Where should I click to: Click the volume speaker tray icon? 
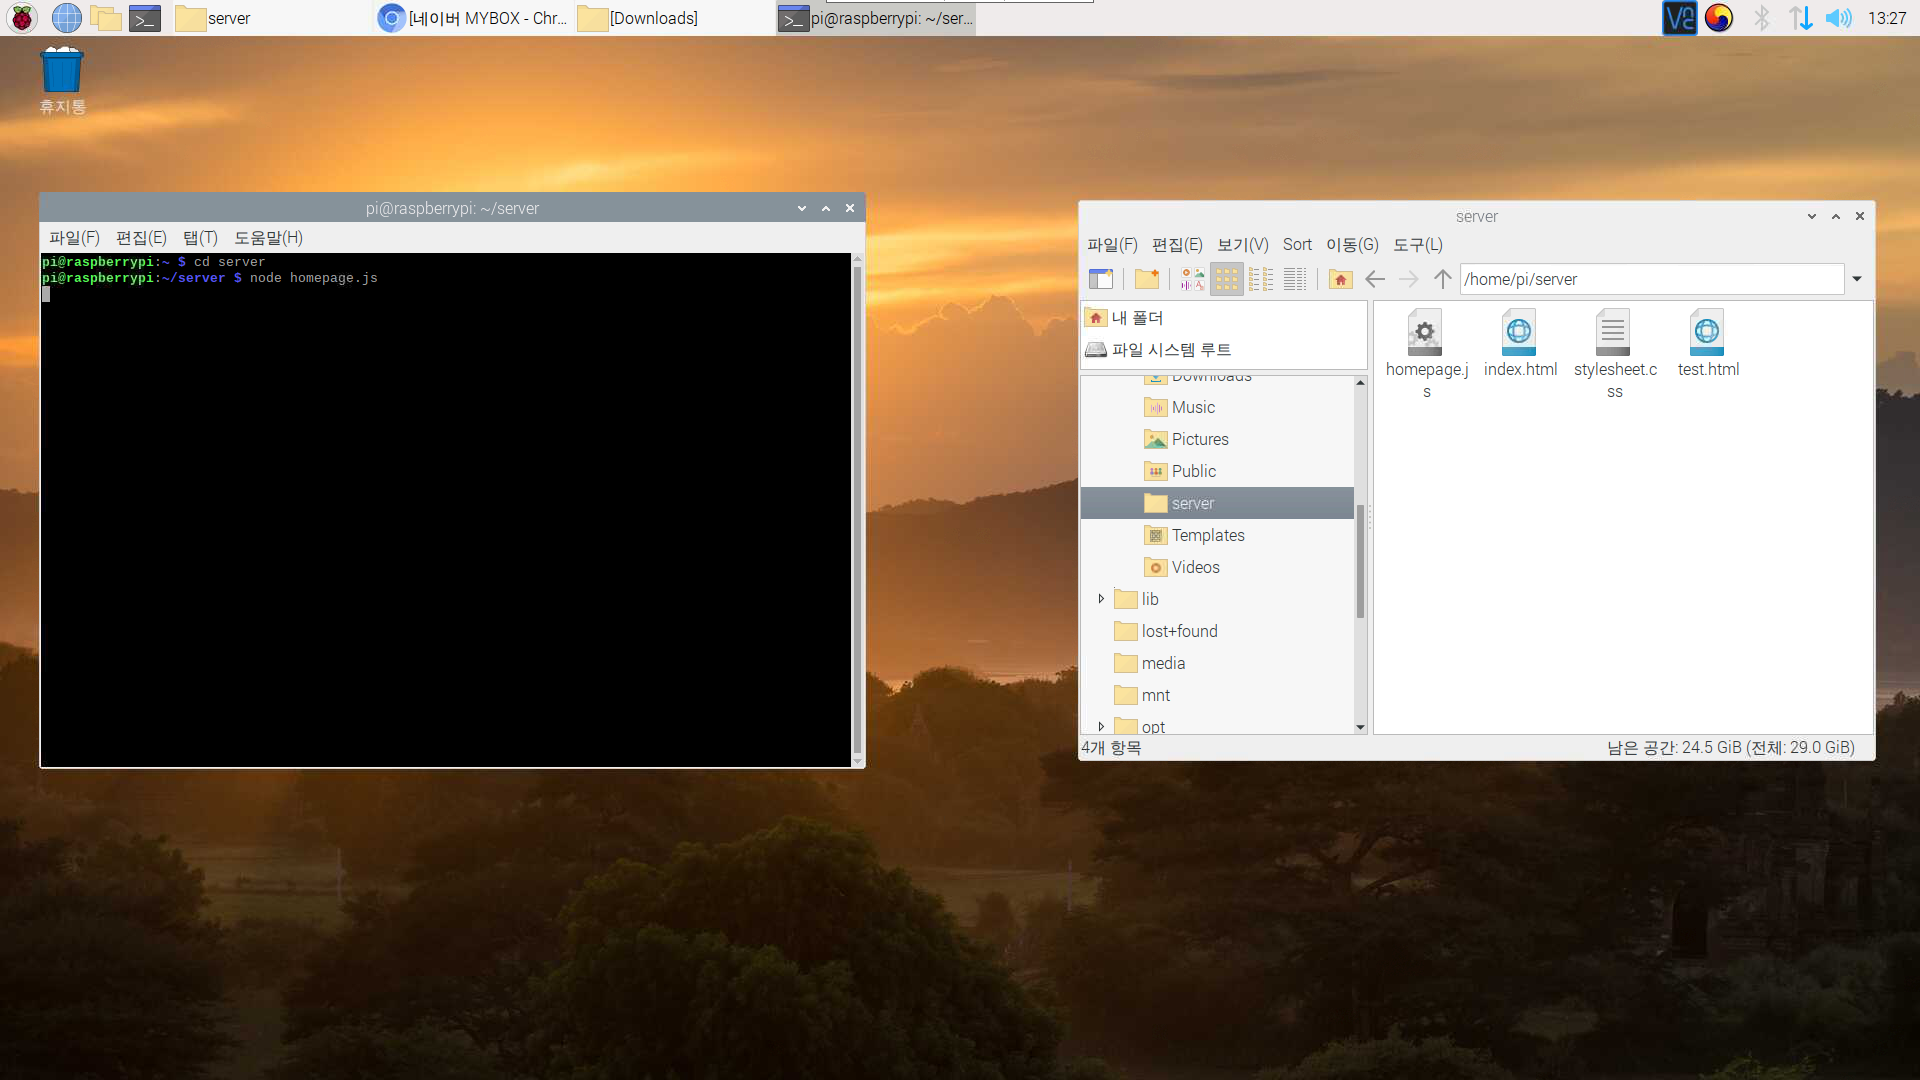coord(1838,18)
